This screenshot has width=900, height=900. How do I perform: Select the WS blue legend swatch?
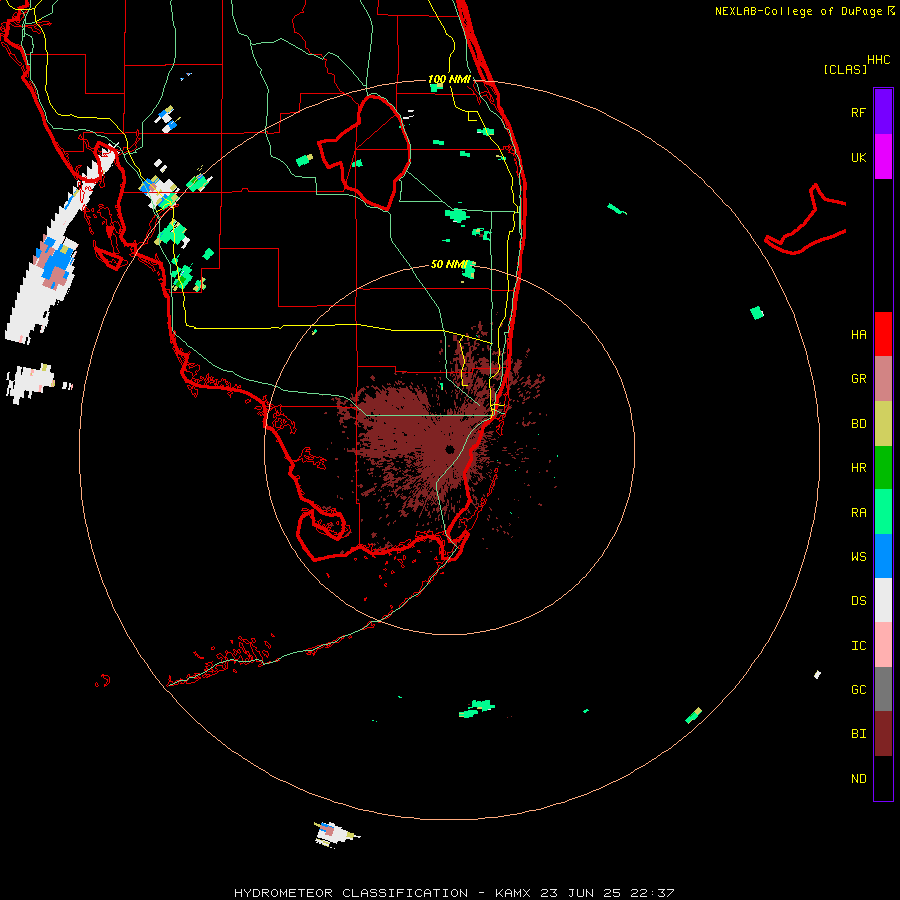[x=883, y=556]
